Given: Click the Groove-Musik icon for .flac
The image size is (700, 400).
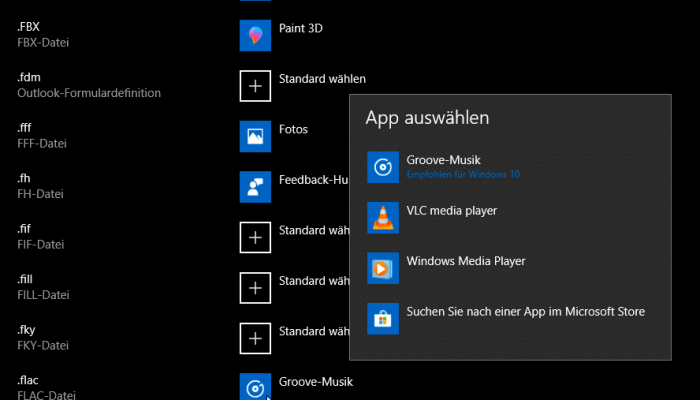Looking at the screenshot, I should point(255,387).
